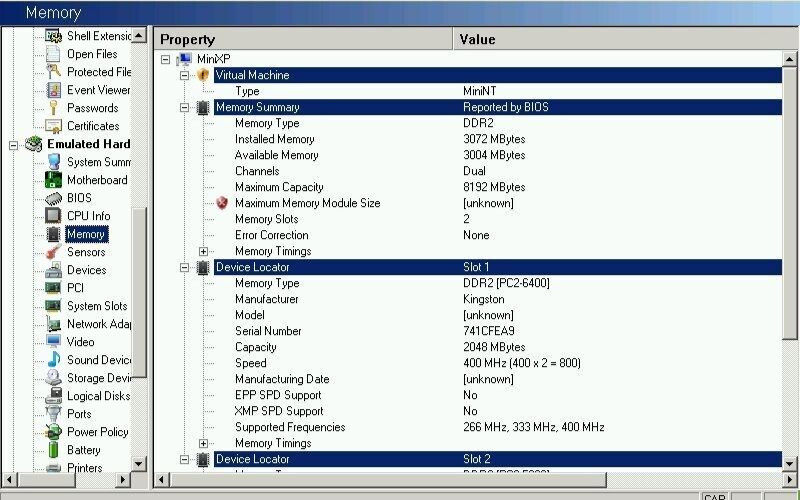Select the Video tree item label

[x=81, y=342]
